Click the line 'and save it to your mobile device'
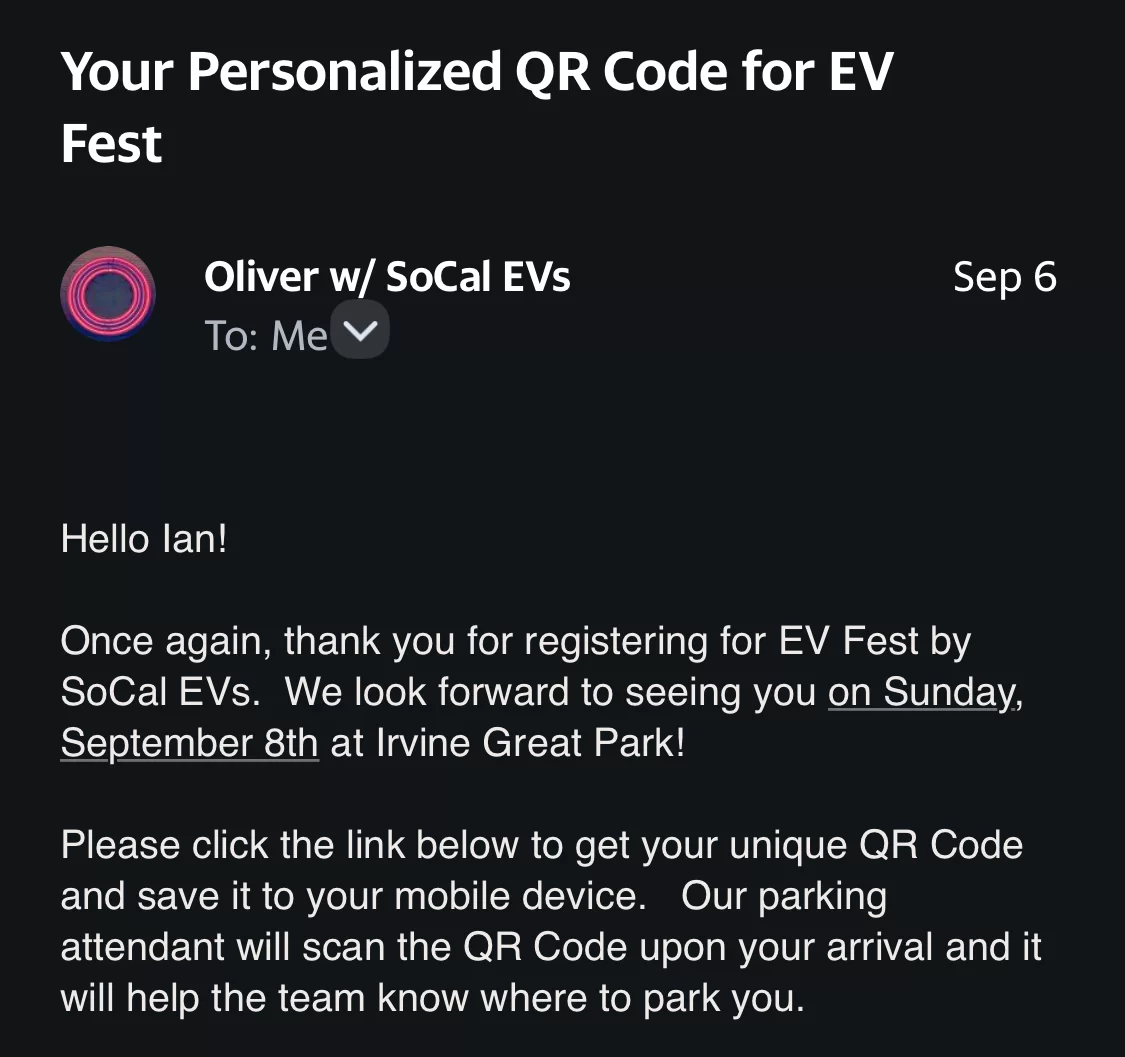This screenshot has height=1057, width=1125. click(x=354, y=896)
